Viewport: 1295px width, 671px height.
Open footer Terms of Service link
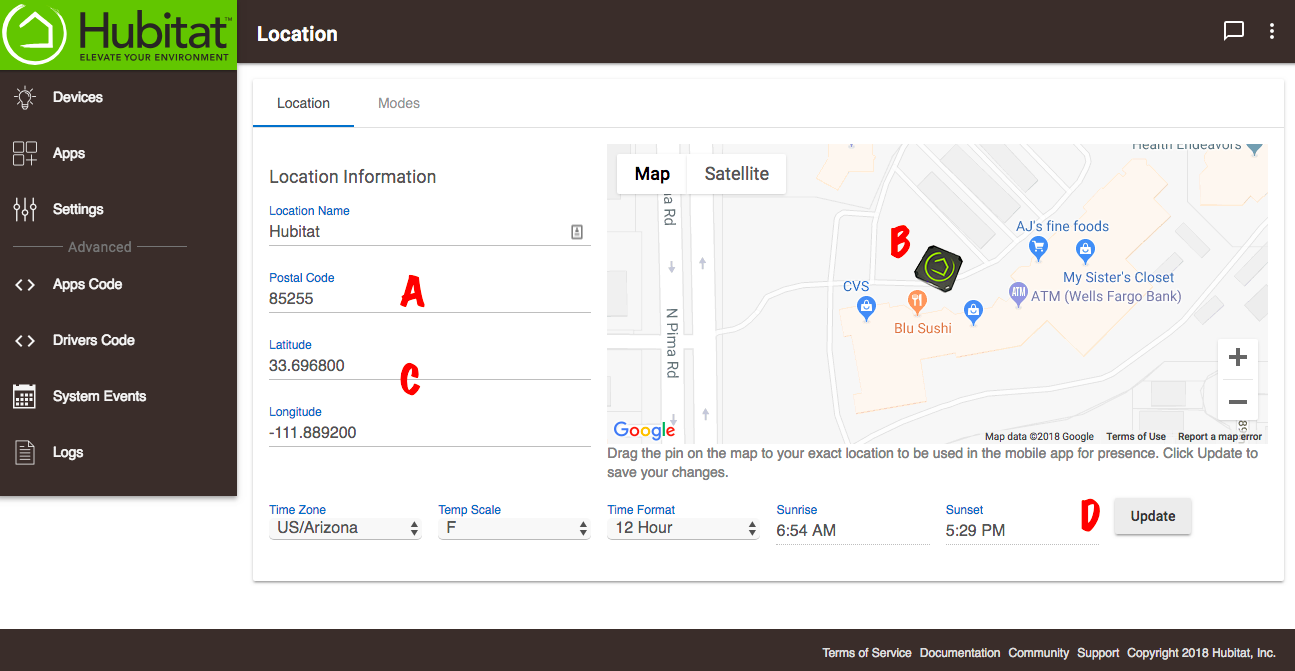[x=867, y=653]
